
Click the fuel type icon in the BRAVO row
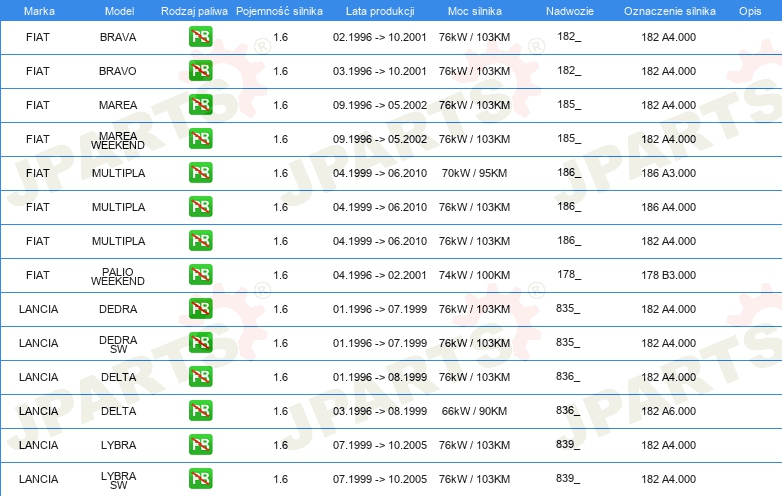[x=200, y=71]
